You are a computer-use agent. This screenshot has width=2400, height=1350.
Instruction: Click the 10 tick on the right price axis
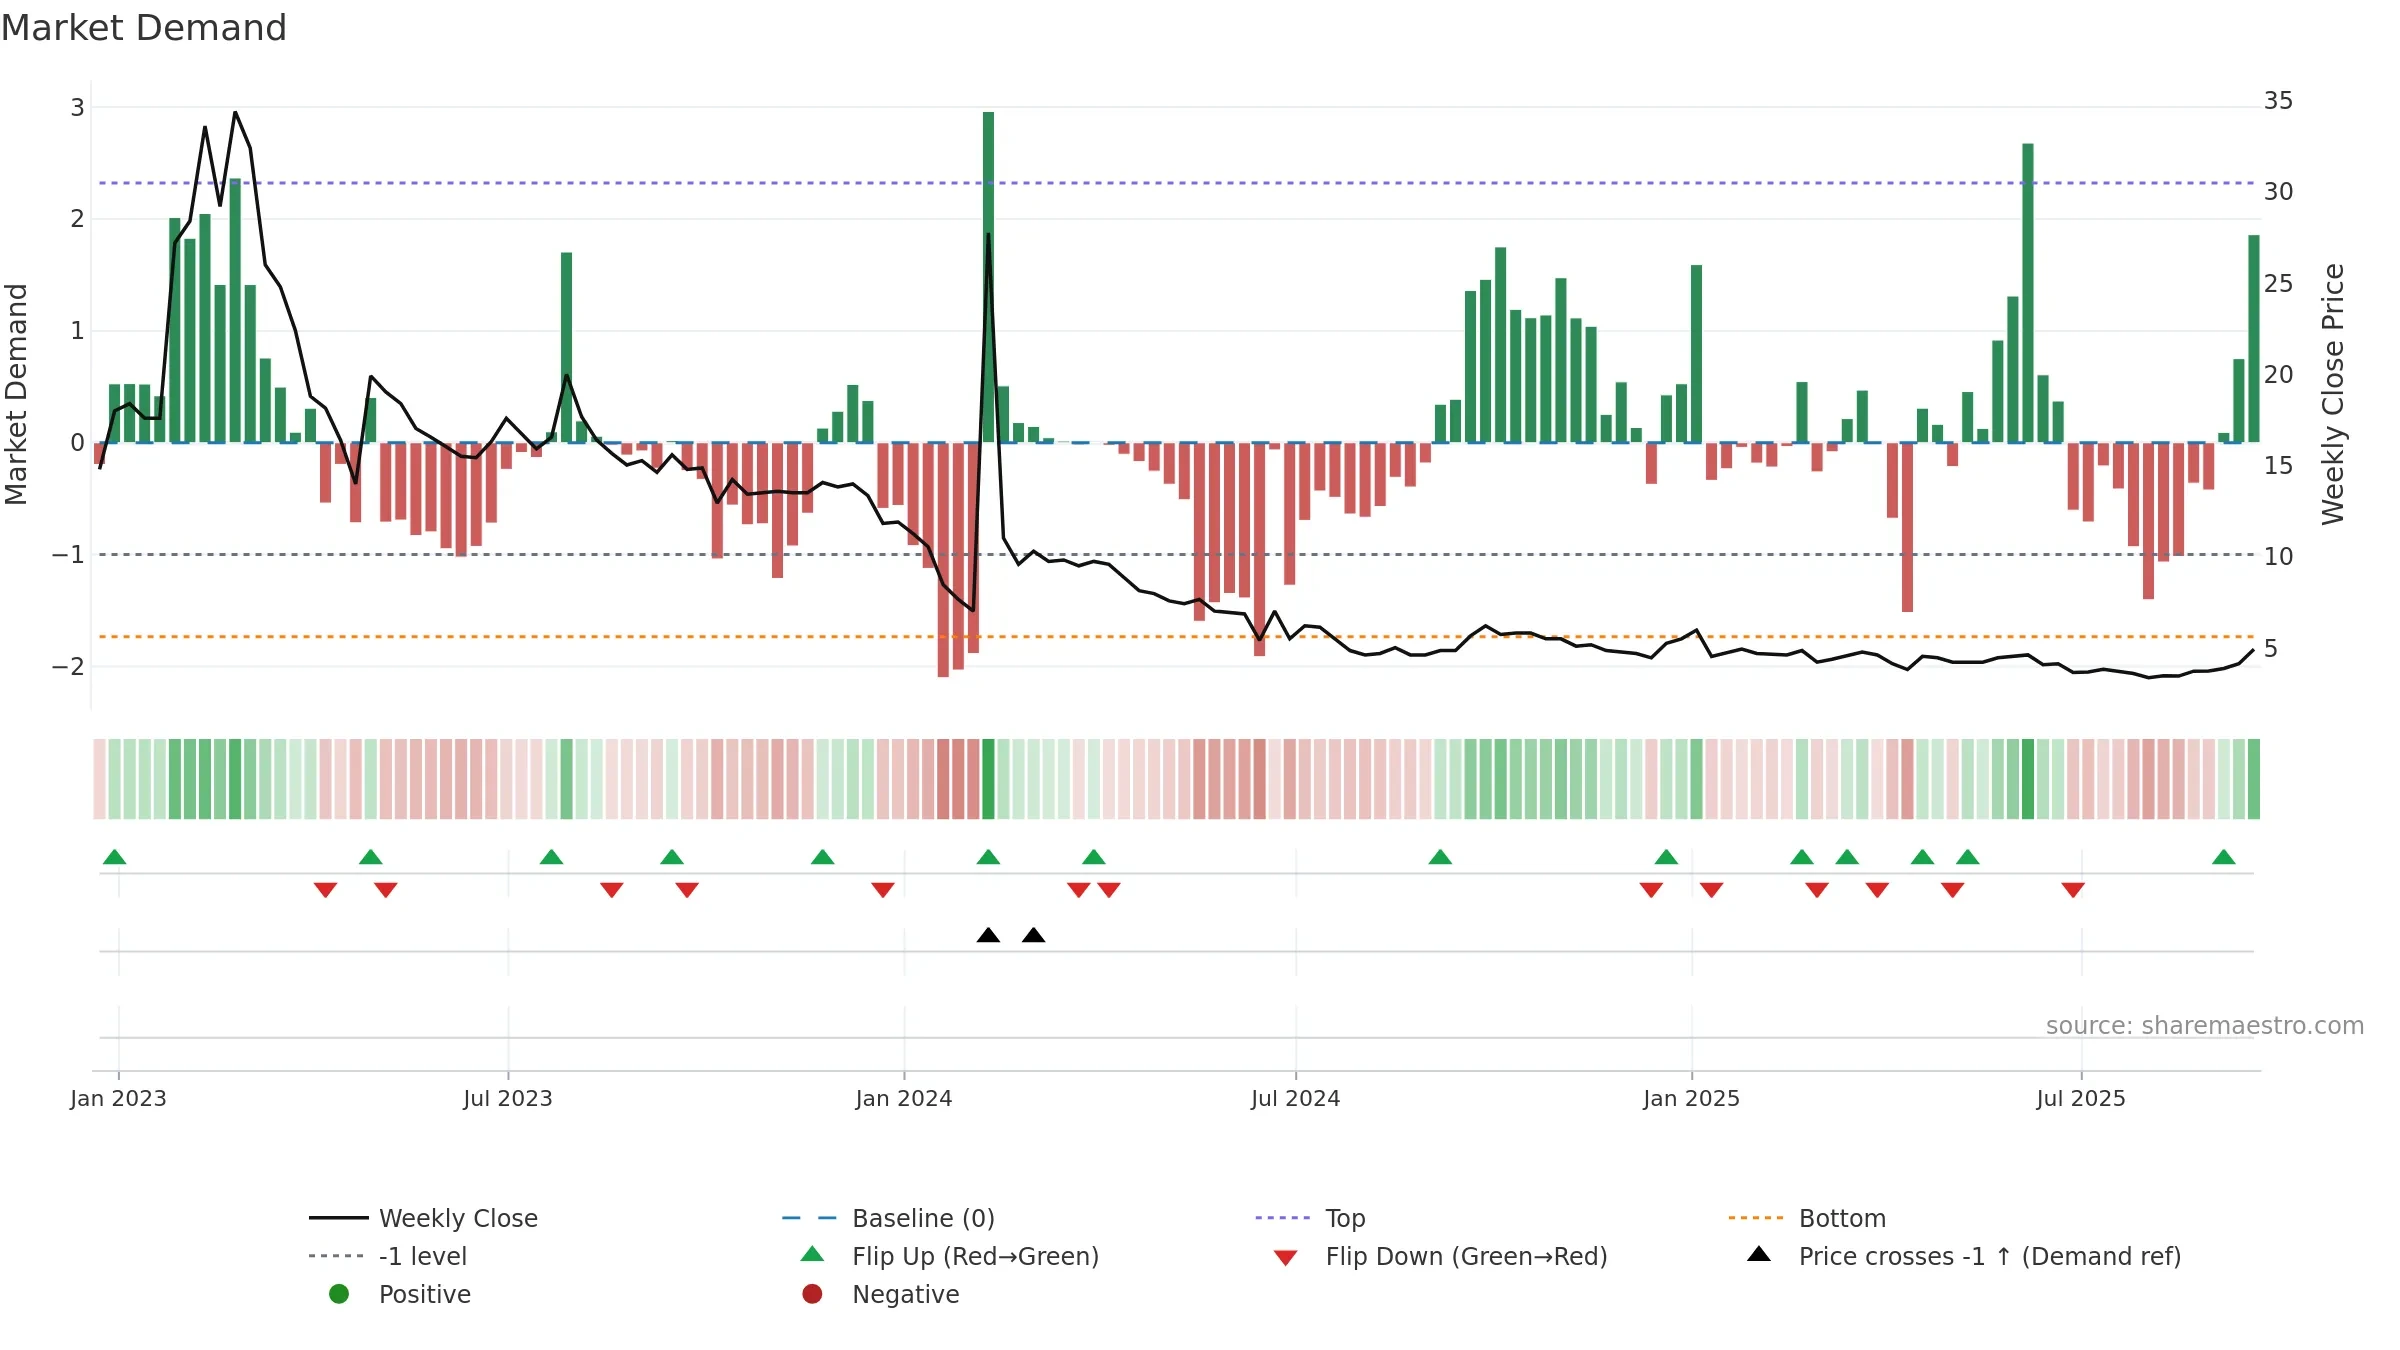click(2279, 557)
